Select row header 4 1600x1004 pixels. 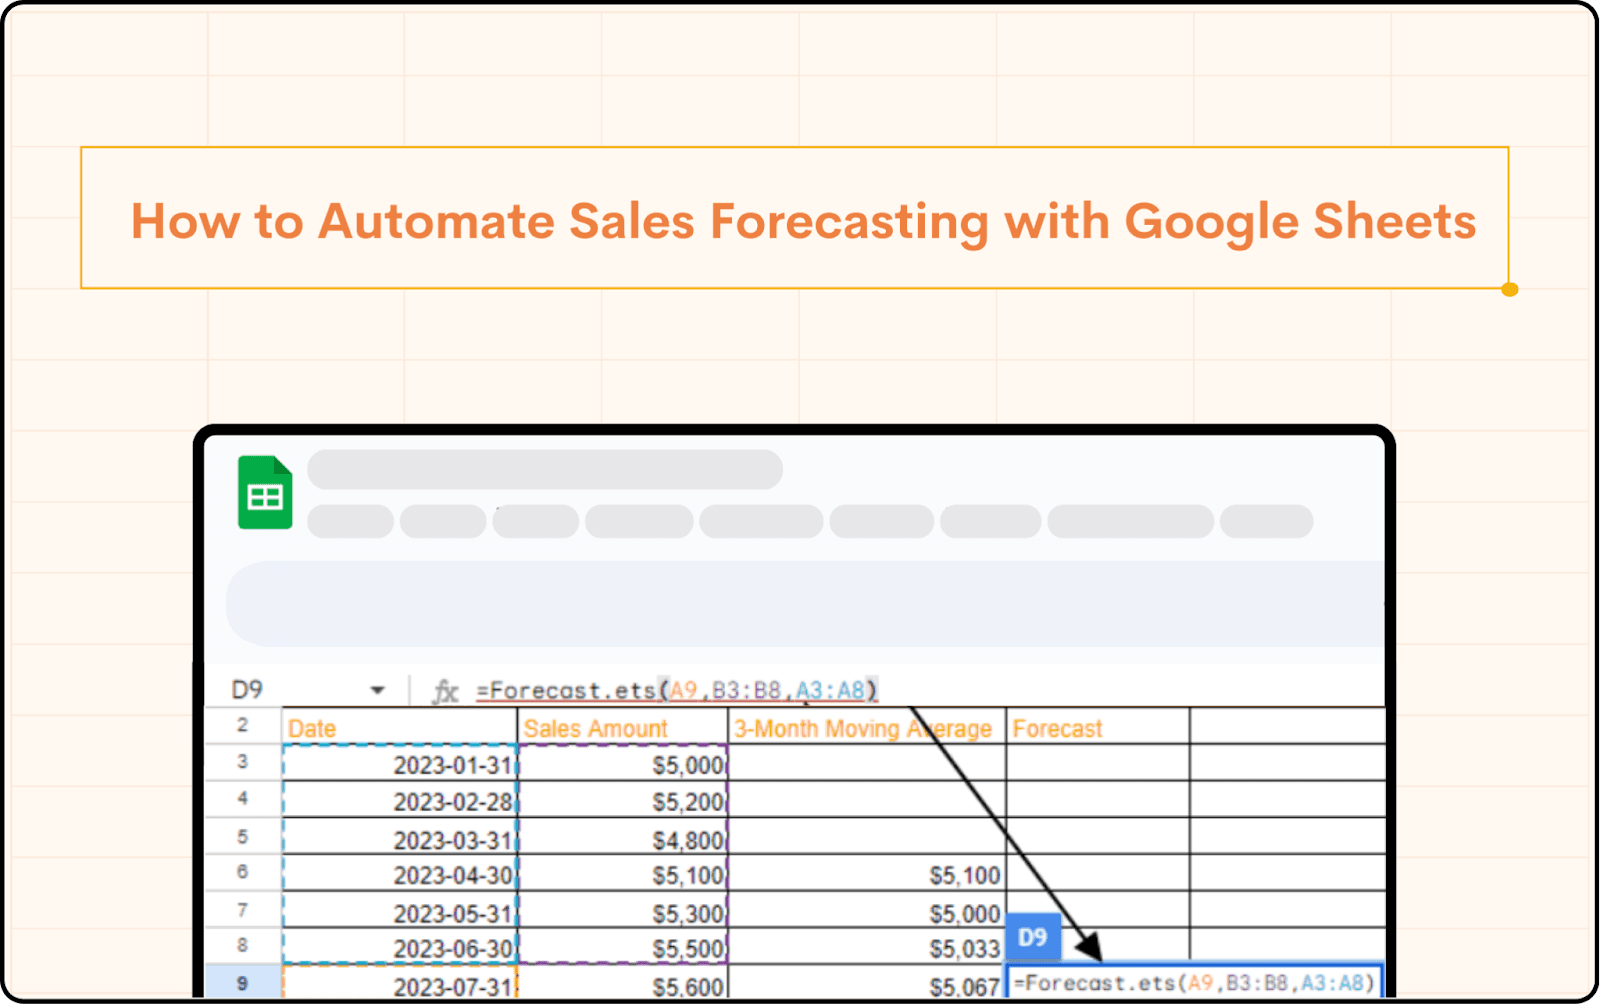coord(243,799)
